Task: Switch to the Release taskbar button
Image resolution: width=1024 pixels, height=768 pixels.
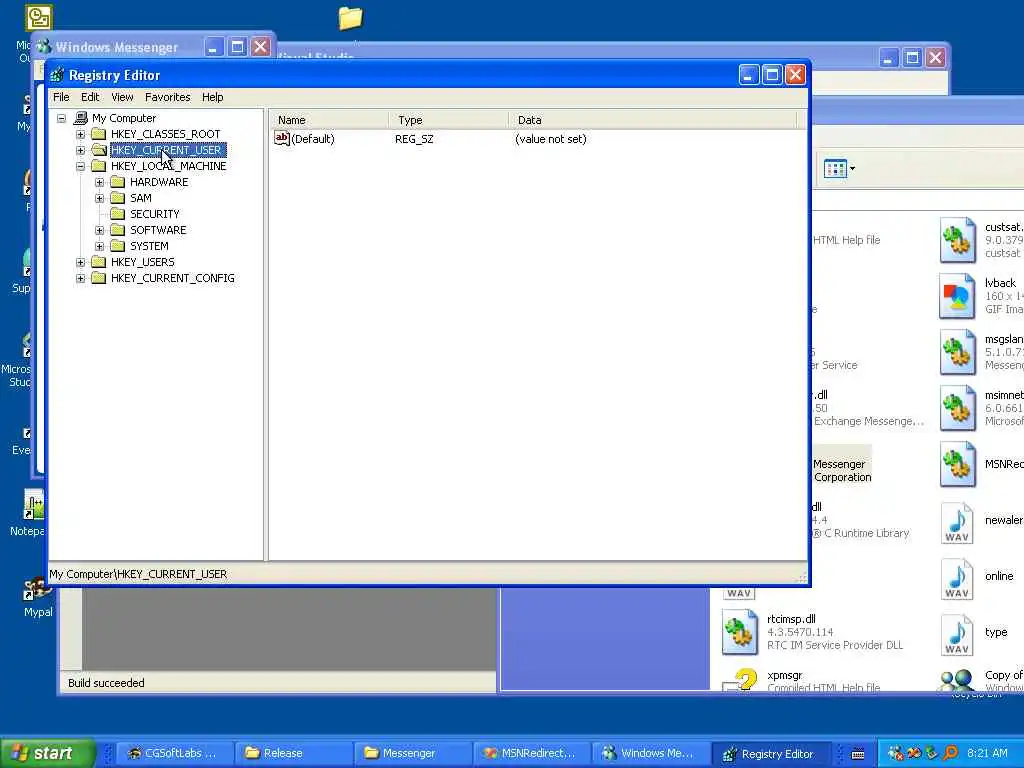Action: tap(293, 753)
